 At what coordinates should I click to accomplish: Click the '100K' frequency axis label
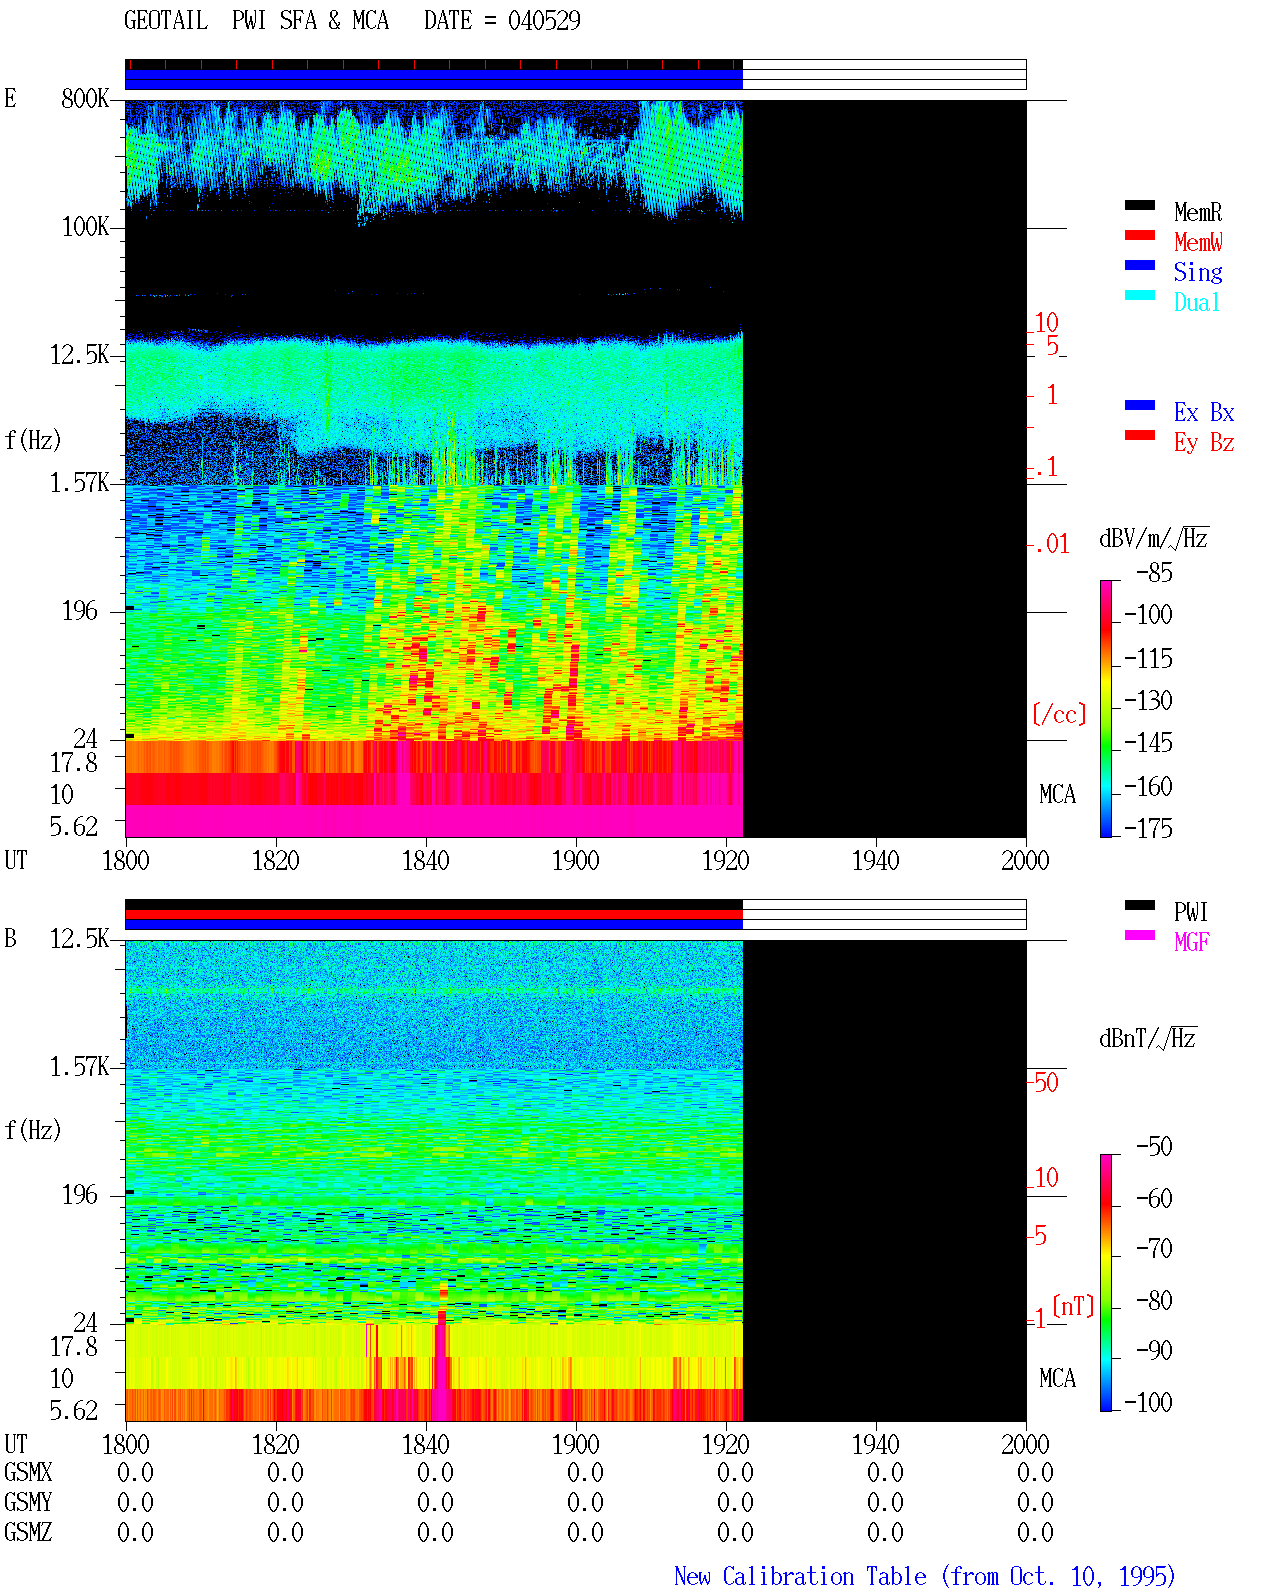[85, 226]
